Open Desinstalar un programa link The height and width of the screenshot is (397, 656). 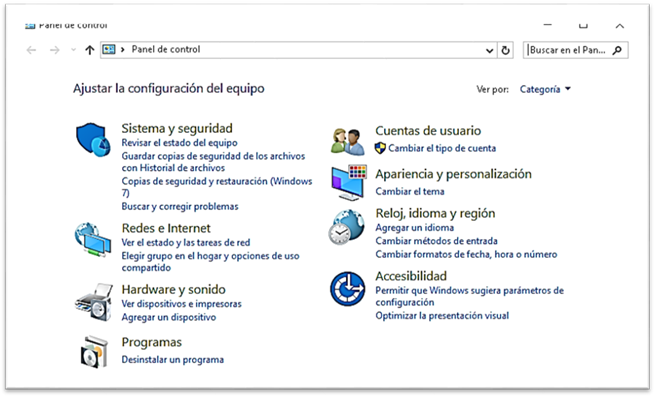click(173, 359)
